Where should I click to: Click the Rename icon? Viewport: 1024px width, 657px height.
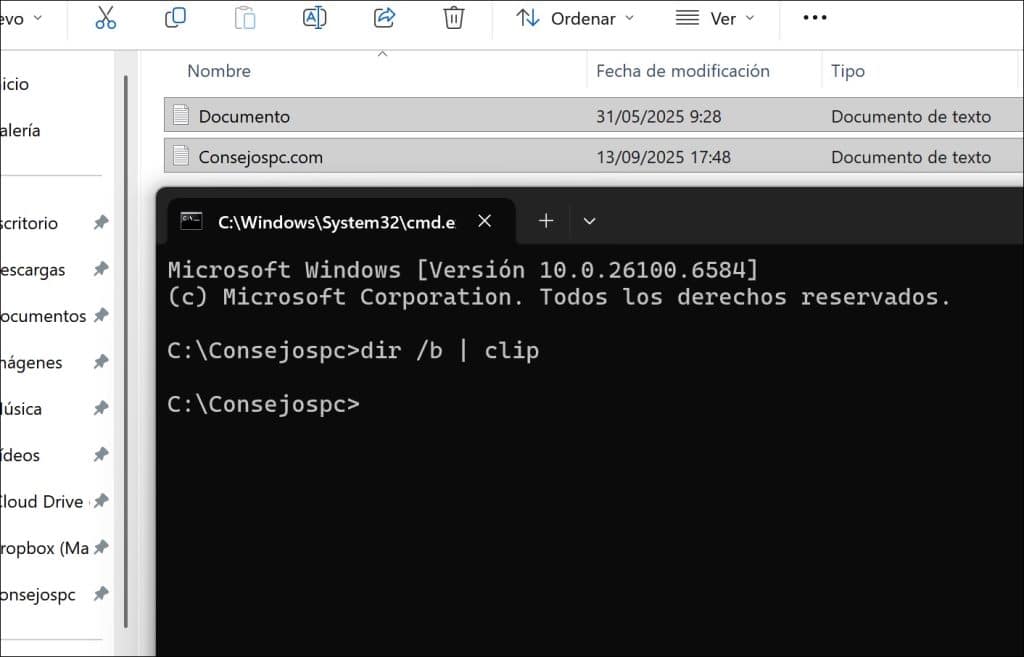click(x=314, y=18)
